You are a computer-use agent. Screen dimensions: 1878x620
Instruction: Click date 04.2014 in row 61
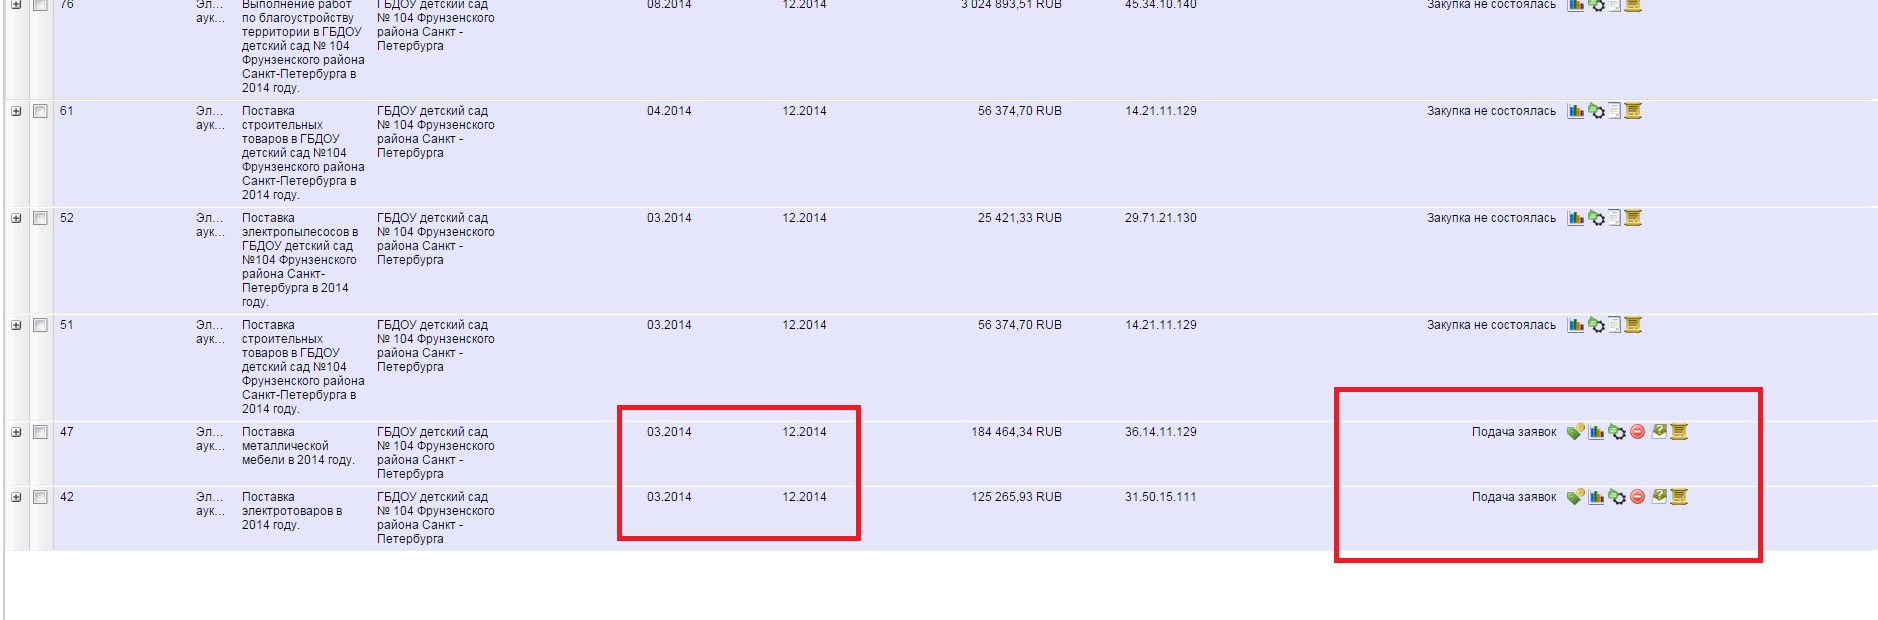click(x=669, y=111)
